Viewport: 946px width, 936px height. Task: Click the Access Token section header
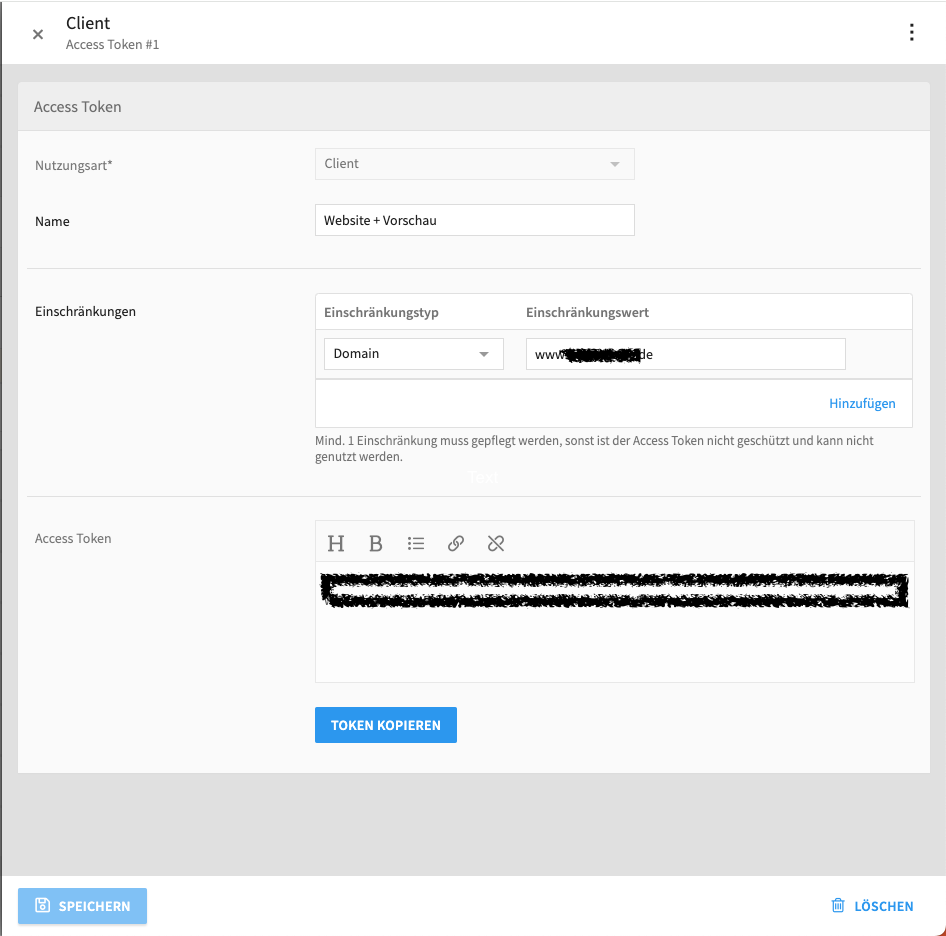click(78, 106)
